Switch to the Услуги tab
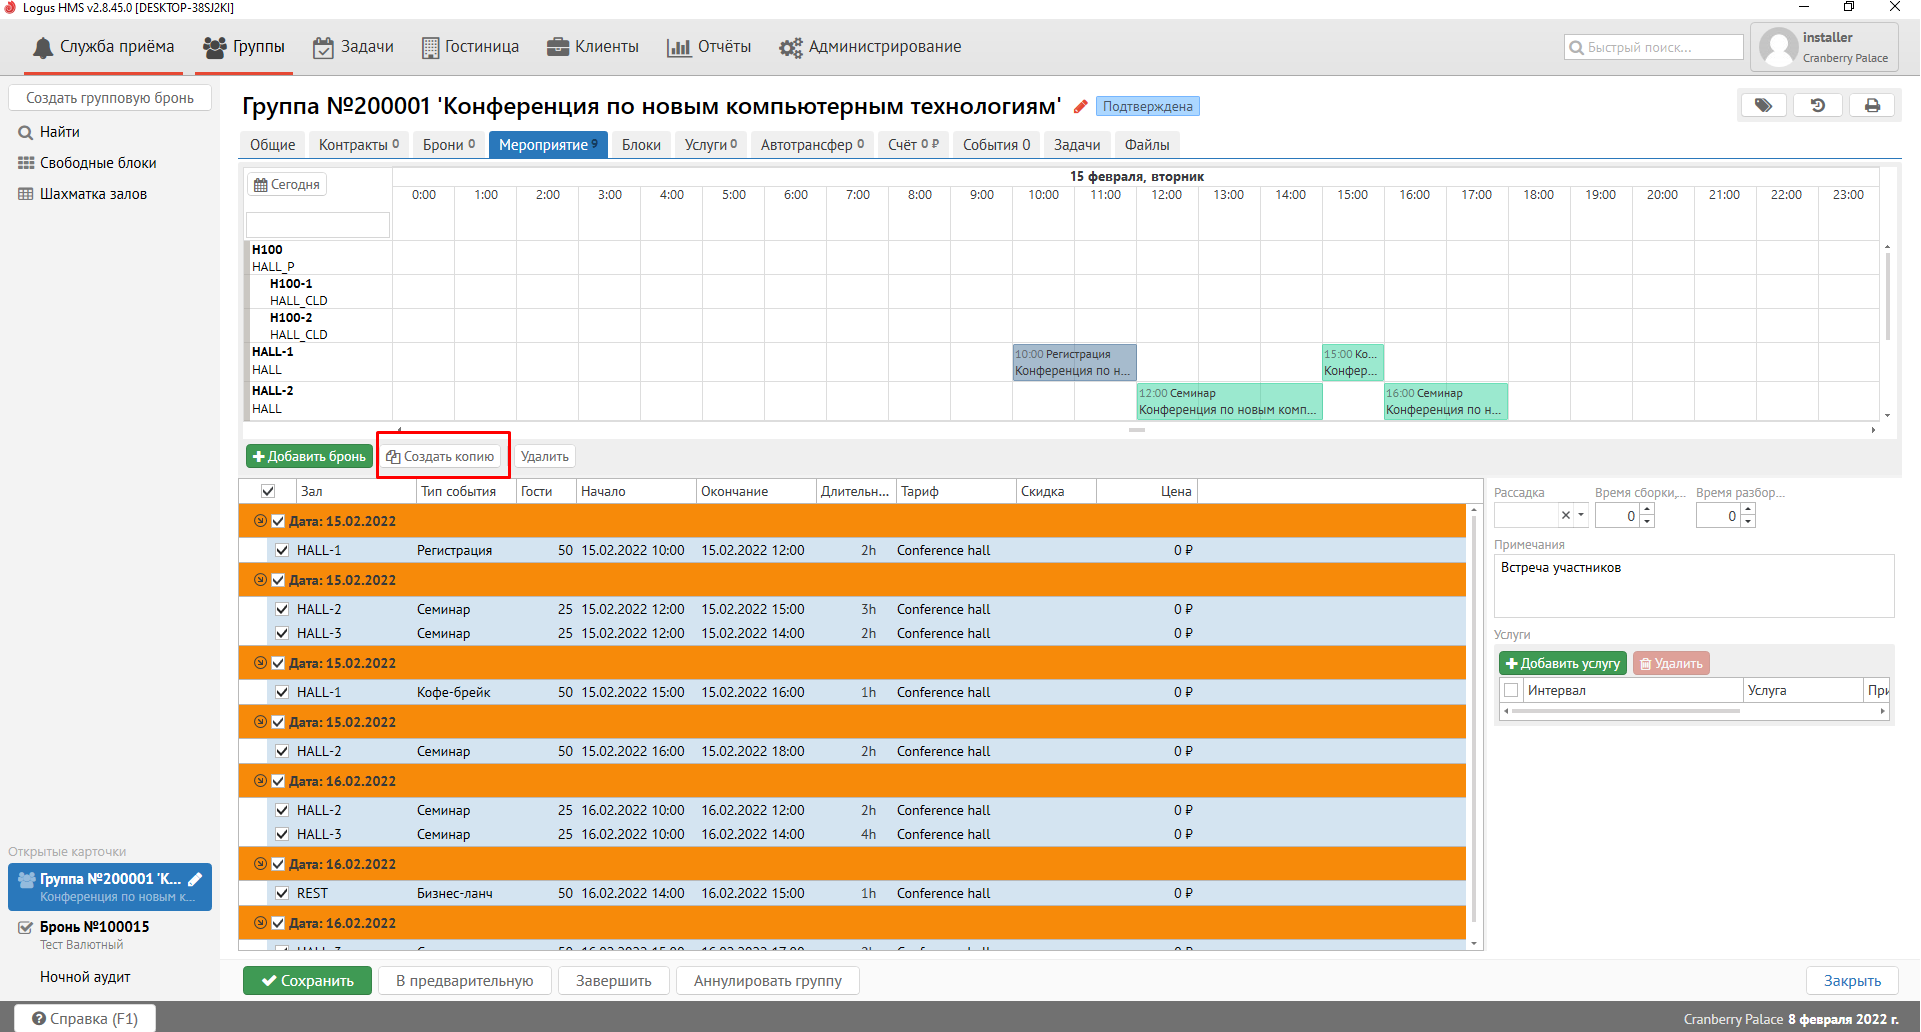 point(710,145)
